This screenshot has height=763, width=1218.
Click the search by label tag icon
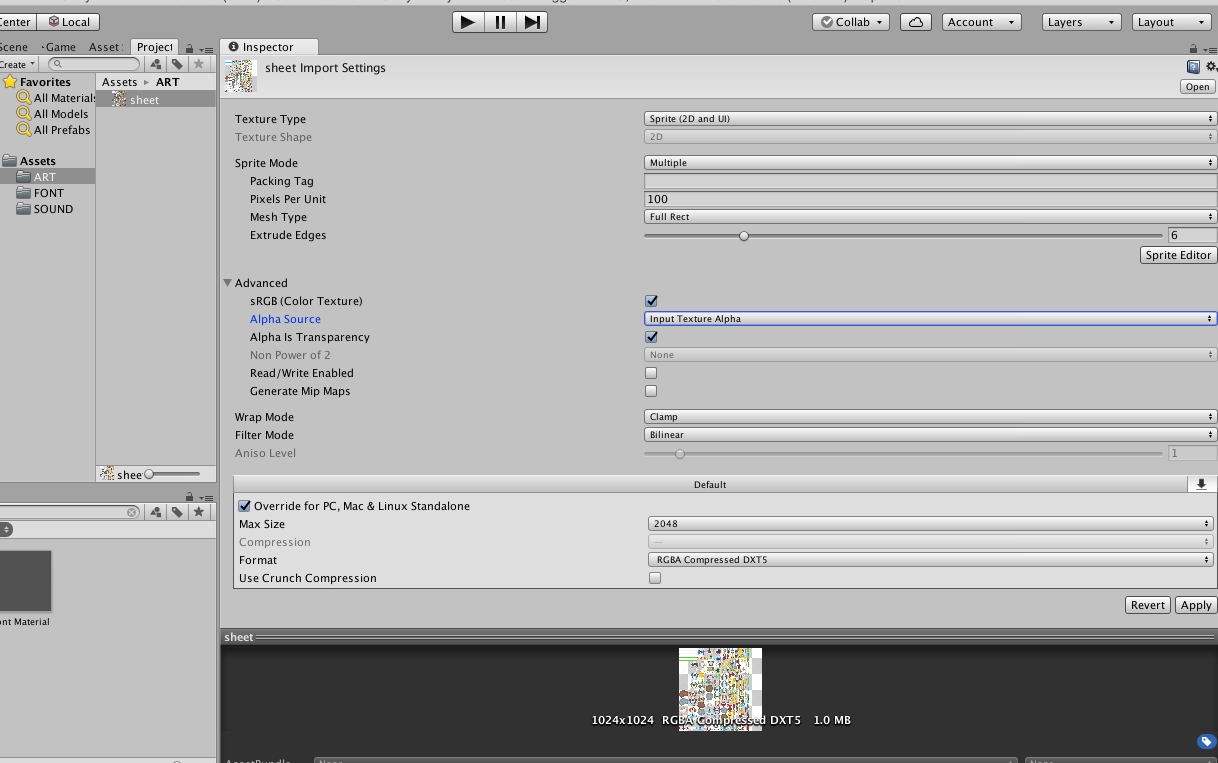point(177,63)
